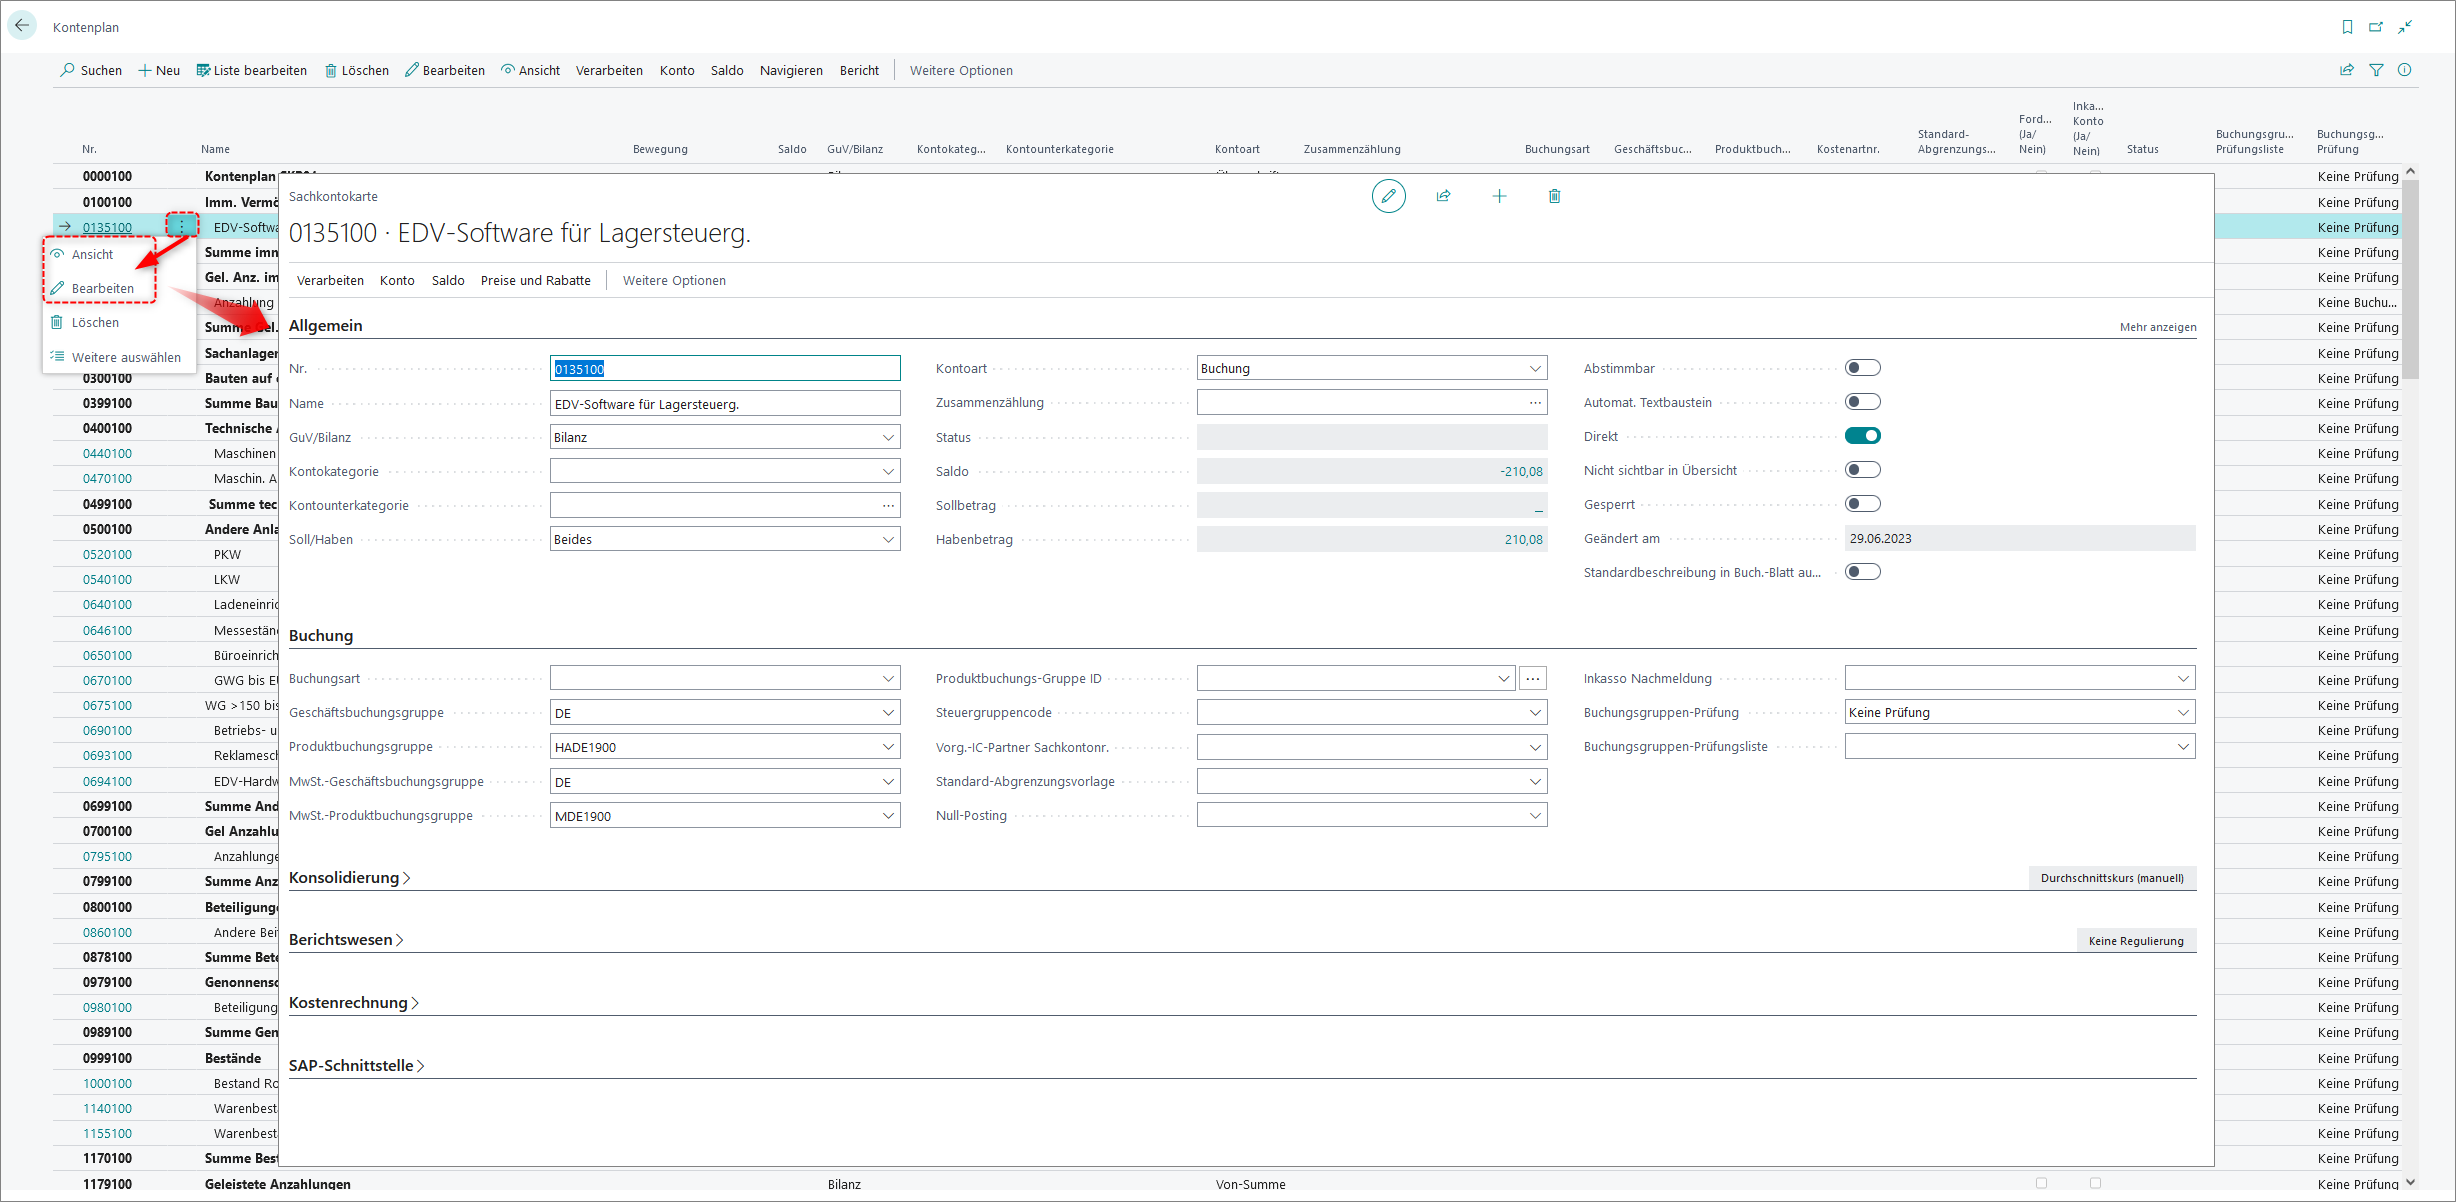
Task: Click the Suchen search button
Action: point(91,70)
